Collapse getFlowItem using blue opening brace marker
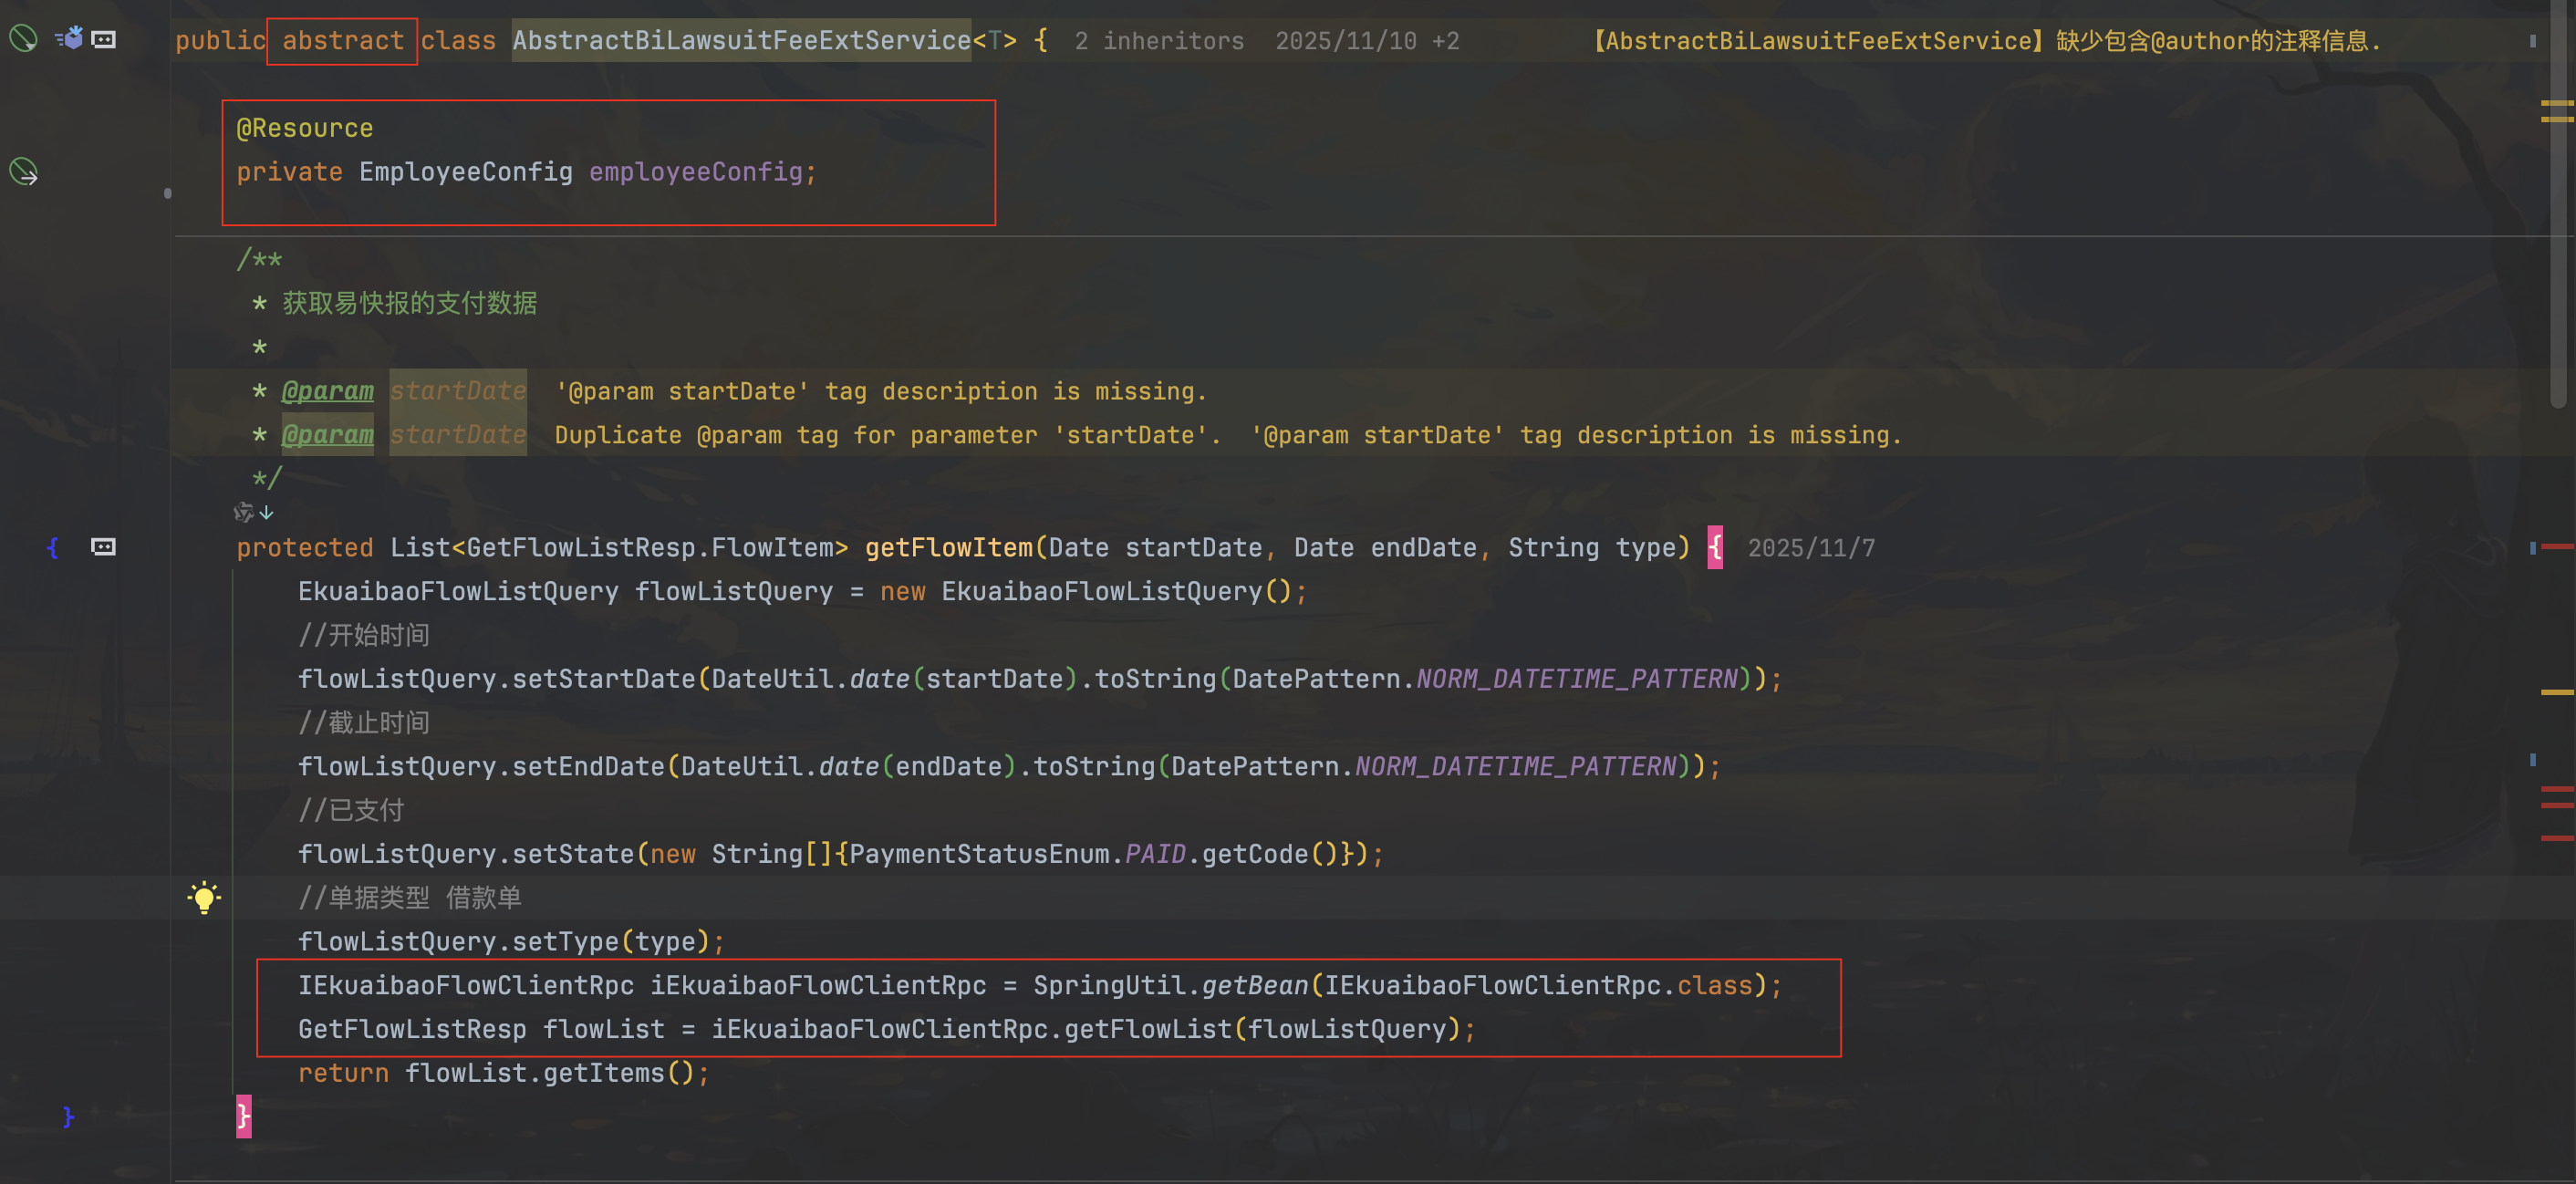 click(52, 547)
